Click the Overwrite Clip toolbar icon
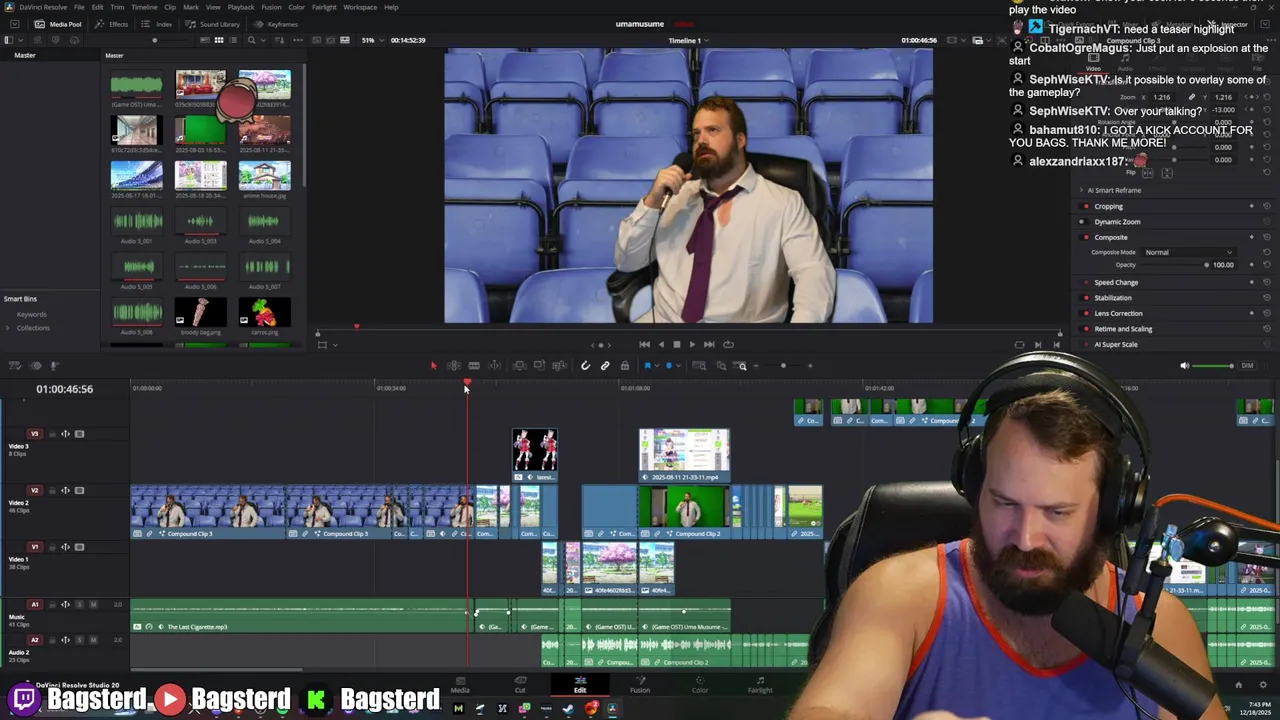 click(x=539, y=366)
